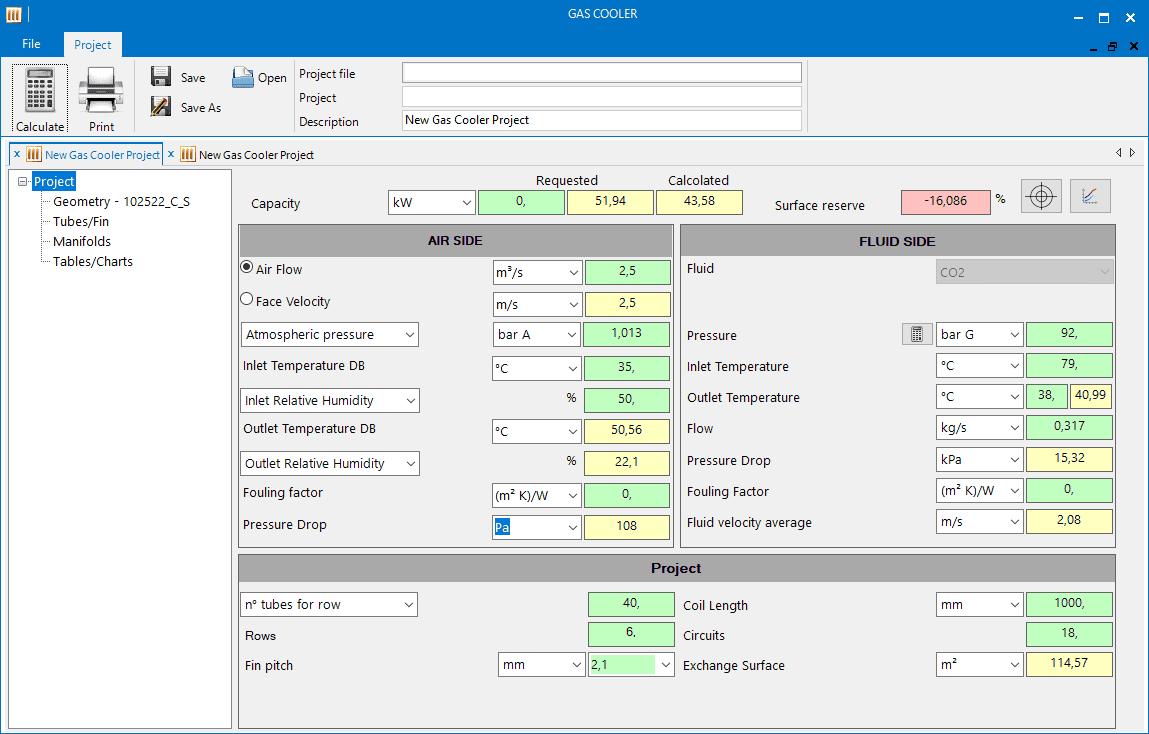
Task: Collapse the Project tree node
Action: coord(24,182)
